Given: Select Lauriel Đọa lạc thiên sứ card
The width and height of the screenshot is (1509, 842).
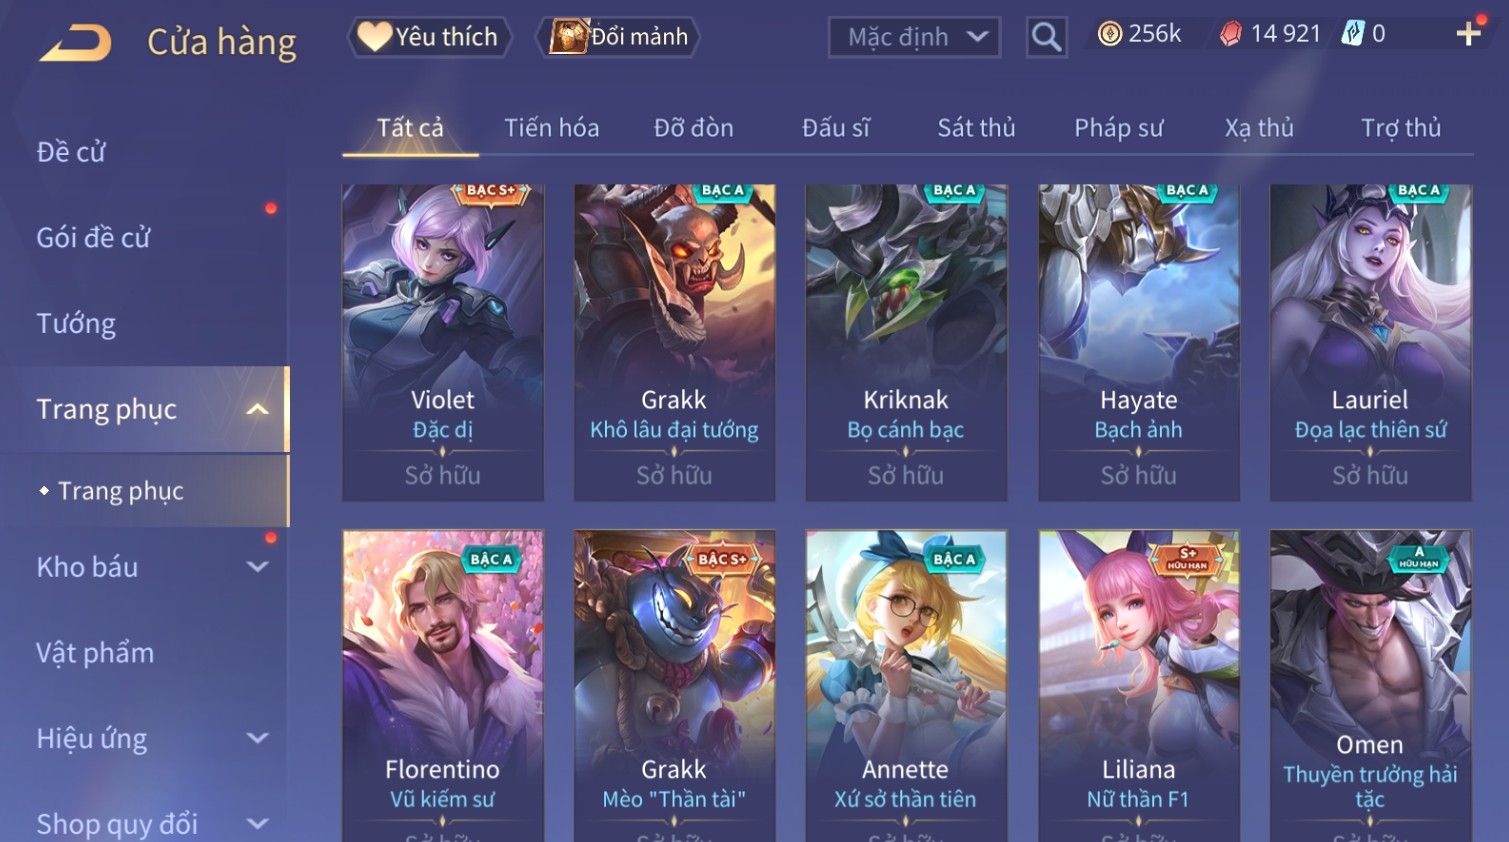Looking at the screenshot, I should (1370, 342).
